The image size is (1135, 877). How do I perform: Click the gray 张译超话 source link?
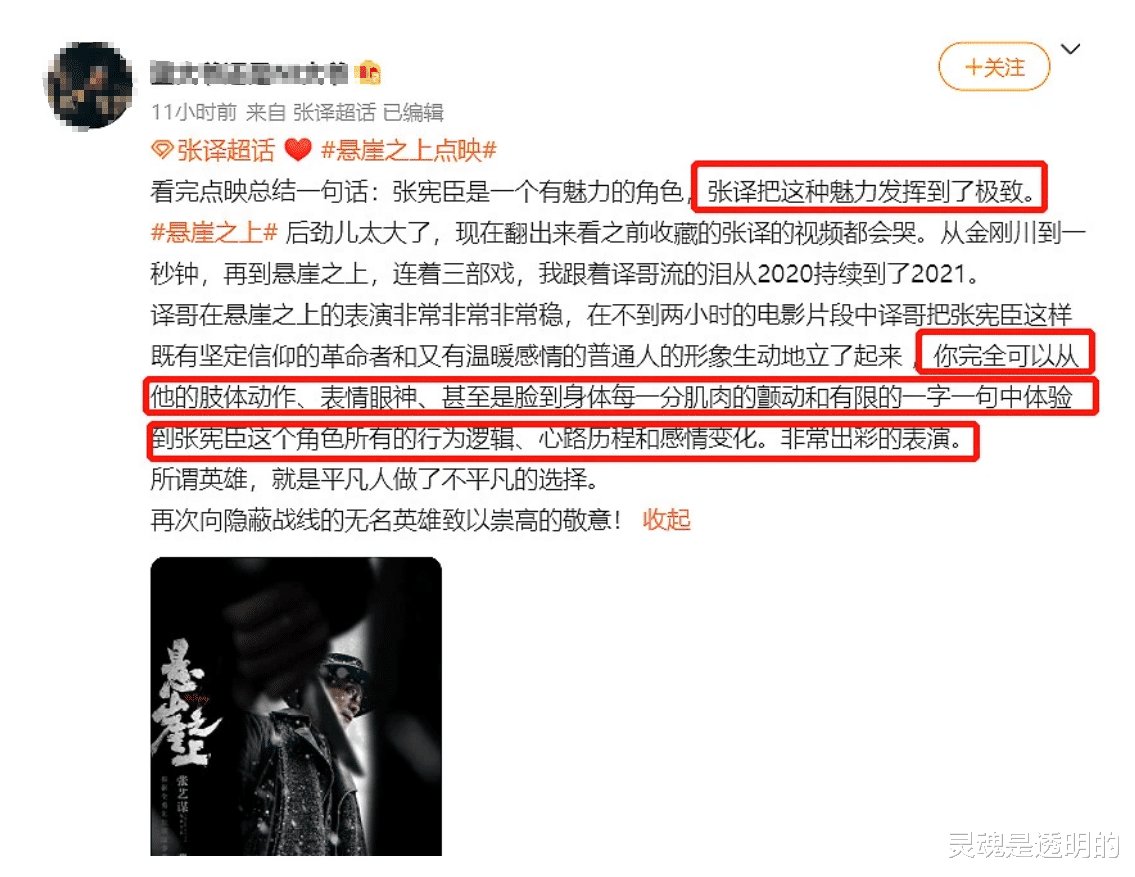tap(334, 112)
